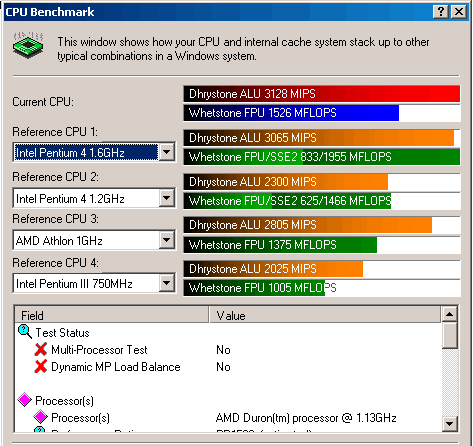This screenshot has height=446, width=473.
Task: Select the Processor(s) group header text
Action: pyautogui.click(x=64, y=400)
